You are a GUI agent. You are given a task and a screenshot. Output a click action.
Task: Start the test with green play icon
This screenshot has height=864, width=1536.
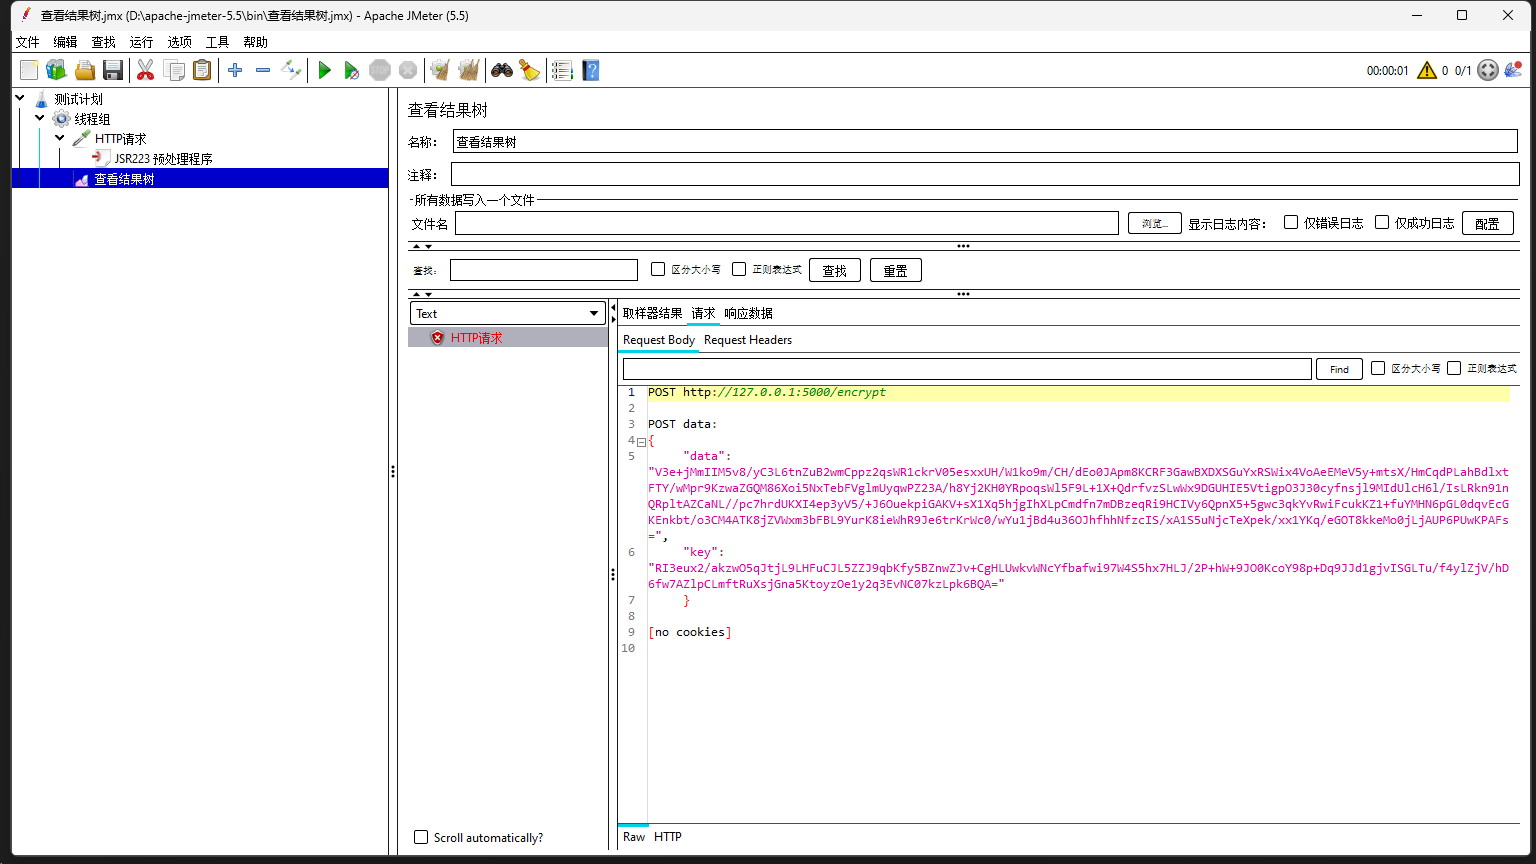(x=324, y=70)
